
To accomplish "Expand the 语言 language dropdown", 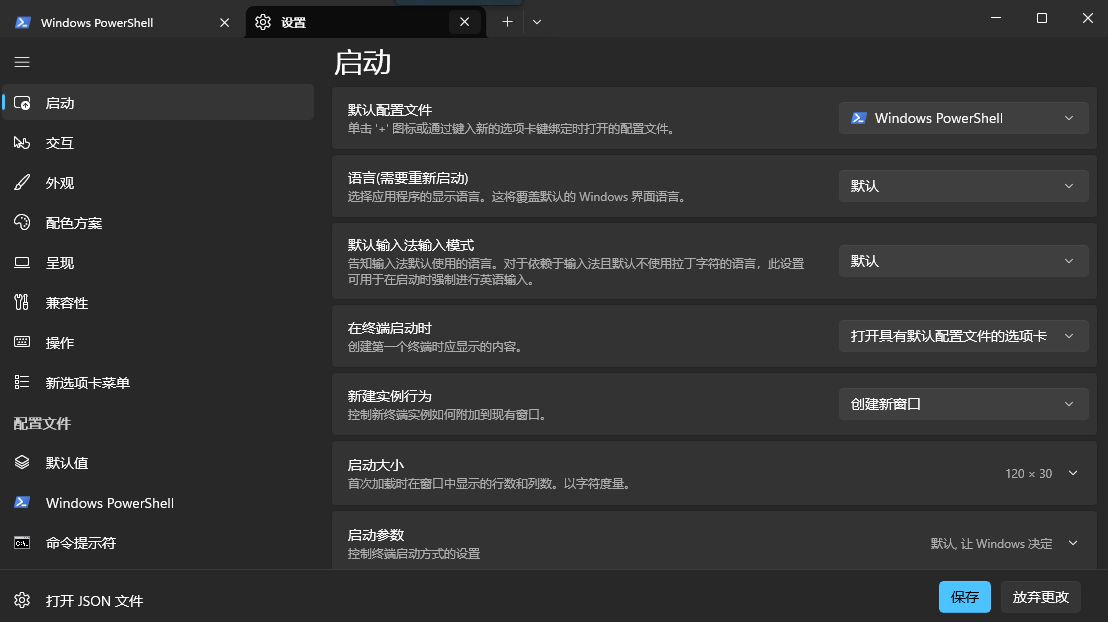I will 963,186.
